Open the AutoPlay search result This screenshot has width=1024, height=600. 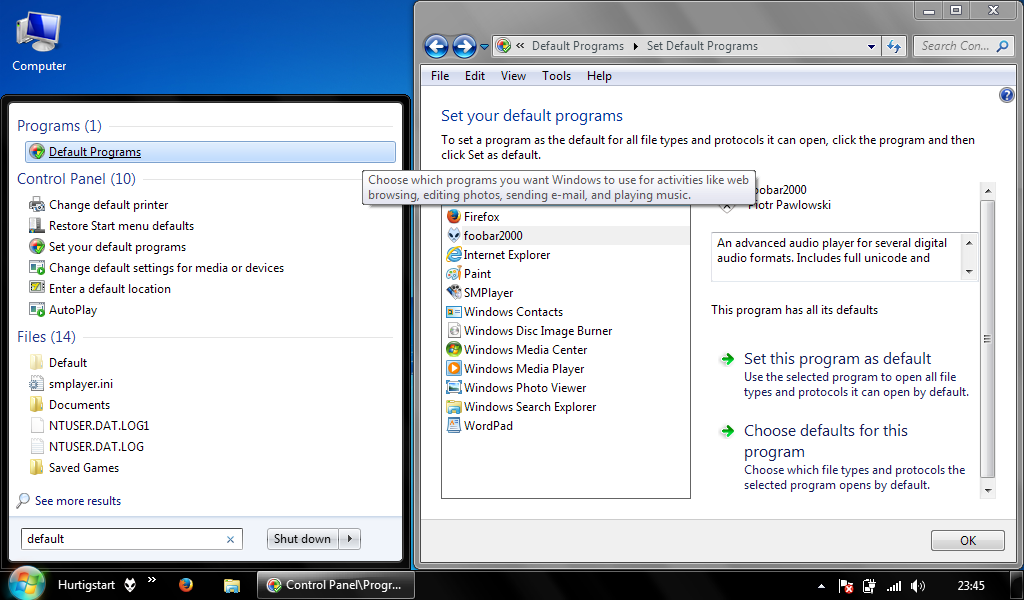pos(63,309)
